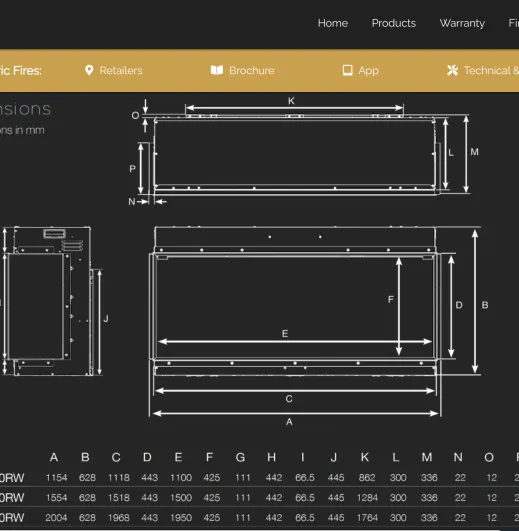Click the top view dimension diagram
The height and width of the screenshot is (531, 519).
pyautogui.click(x=300, y=152)
